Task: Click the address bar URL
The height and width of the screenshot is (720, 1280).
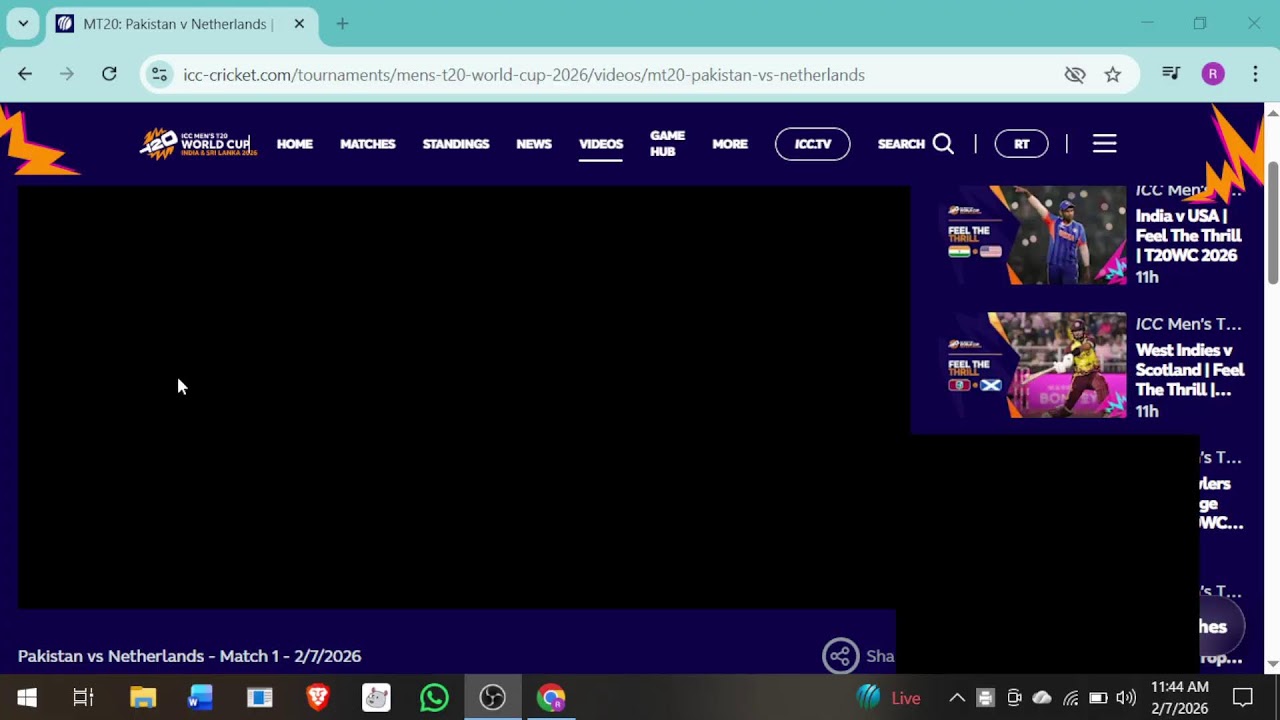Action: tap(524, 75)
